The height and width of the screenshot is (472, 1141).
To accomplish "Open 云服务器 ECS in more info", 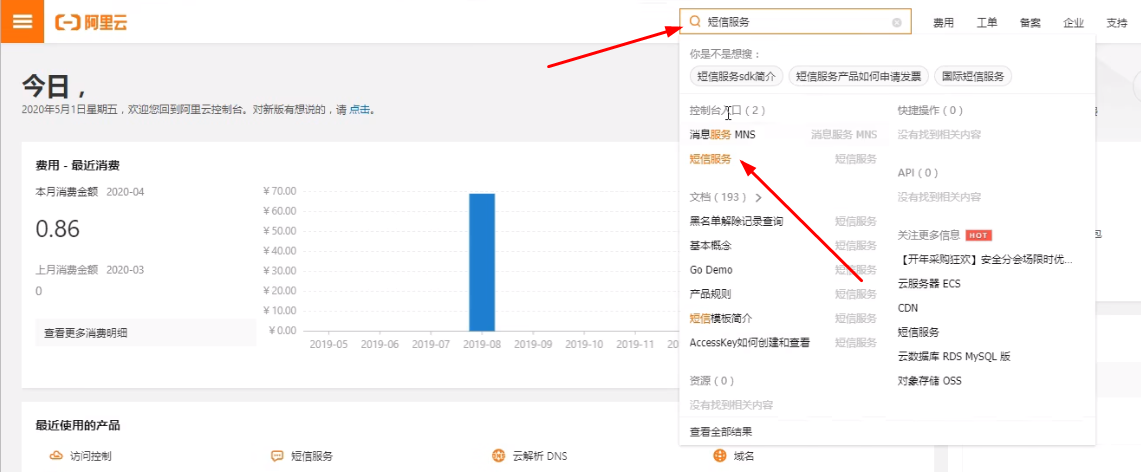I will [929, 284].
